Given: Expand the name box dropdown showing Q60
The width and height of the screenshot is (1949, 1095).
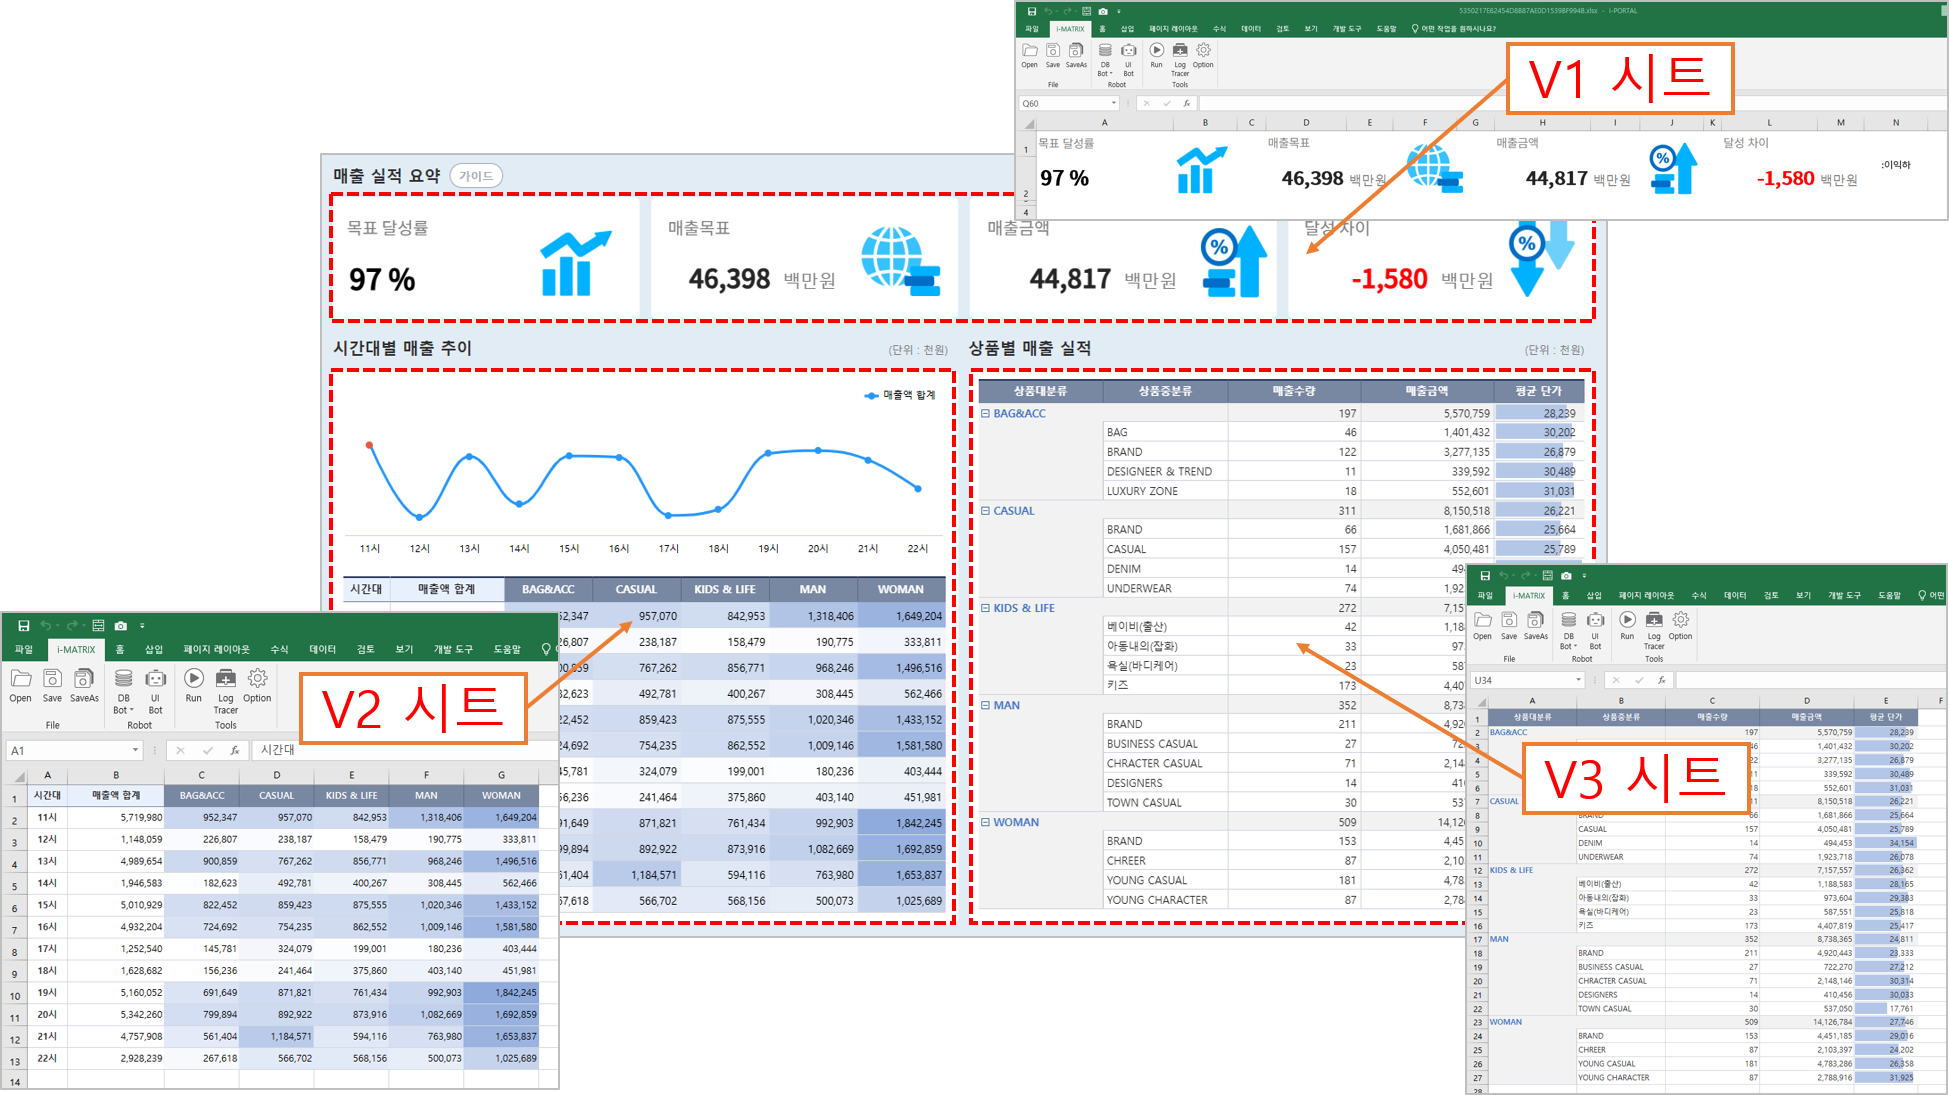Looking at the screenshot, I should (1113, 103).
